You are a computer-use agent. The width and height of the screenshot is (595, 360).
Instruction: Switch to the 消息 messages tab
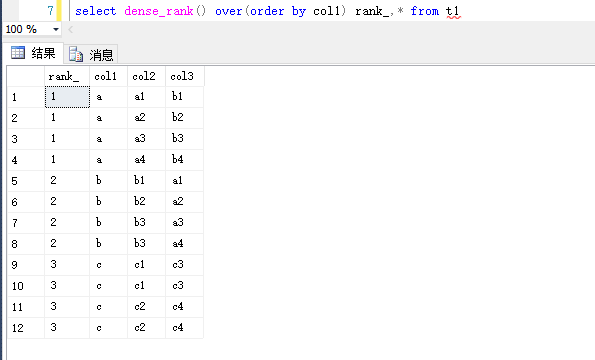click(91, 55)
